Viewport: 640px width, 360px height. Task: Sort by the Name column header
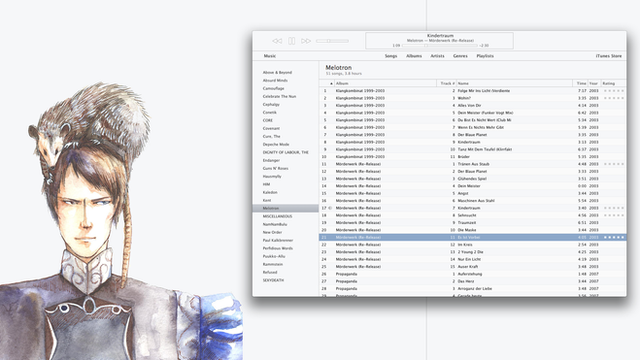click(514, 83)
